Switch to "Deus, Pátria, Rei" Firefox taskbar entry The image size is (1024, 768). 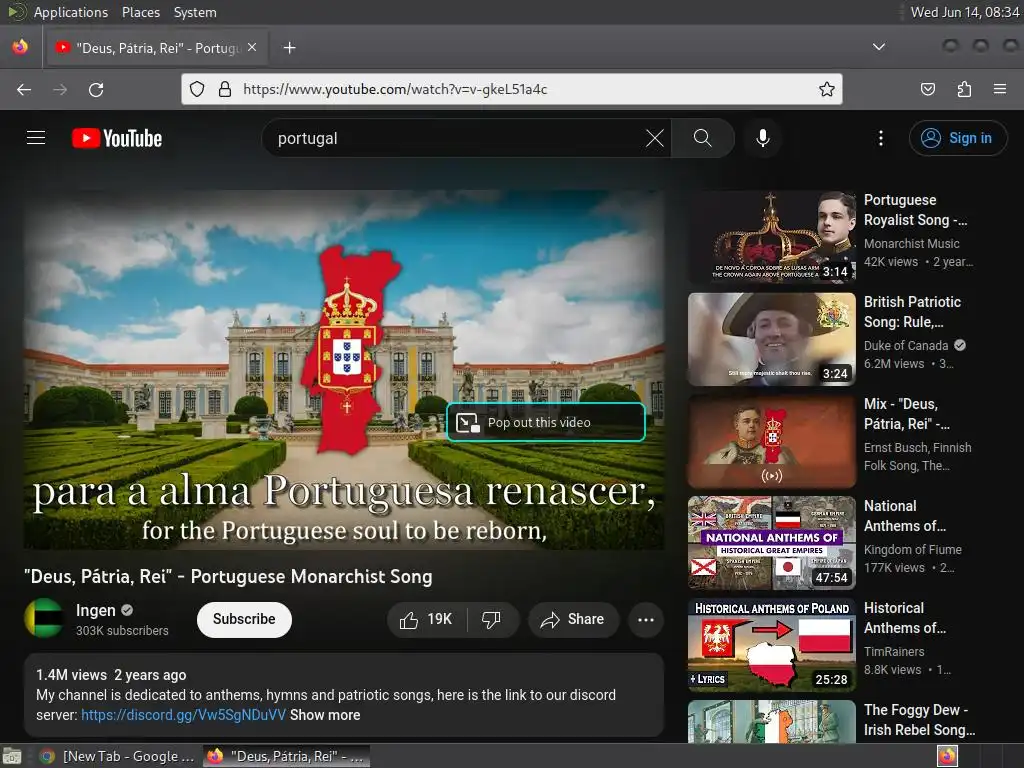click(x=286, y=756)
